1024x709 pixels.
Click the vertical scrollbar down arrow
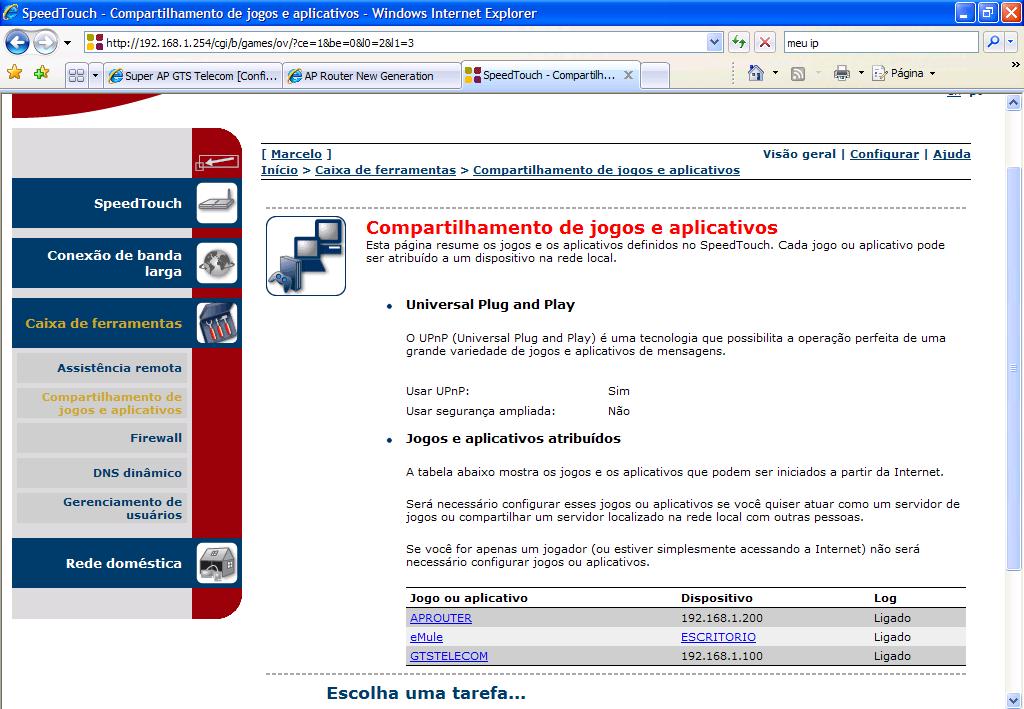(x=1013, y=701)
